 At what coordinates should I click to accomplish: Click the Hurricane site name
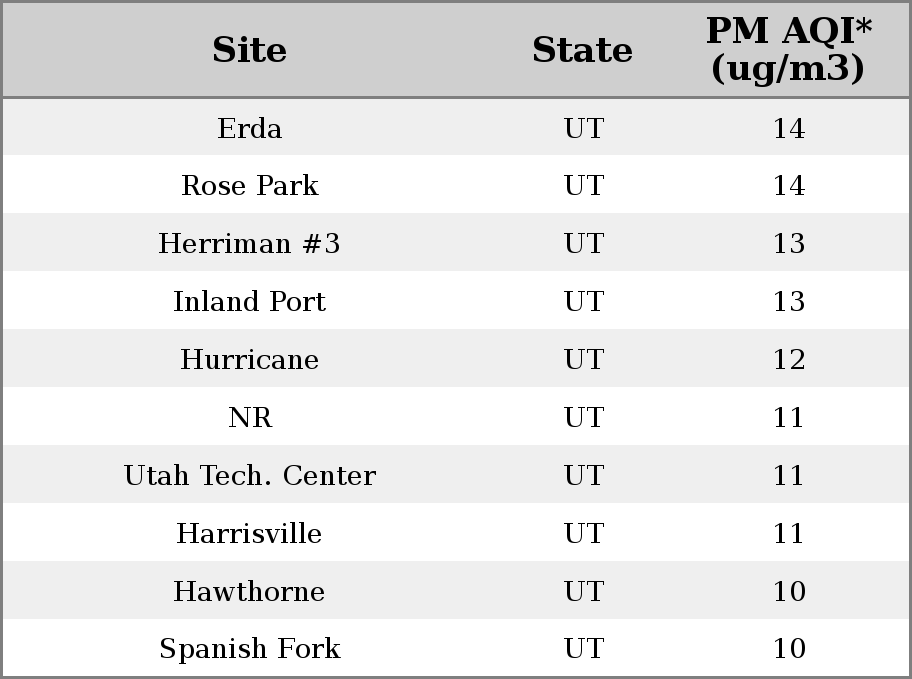pyautogui.click(x=250, y=360)
